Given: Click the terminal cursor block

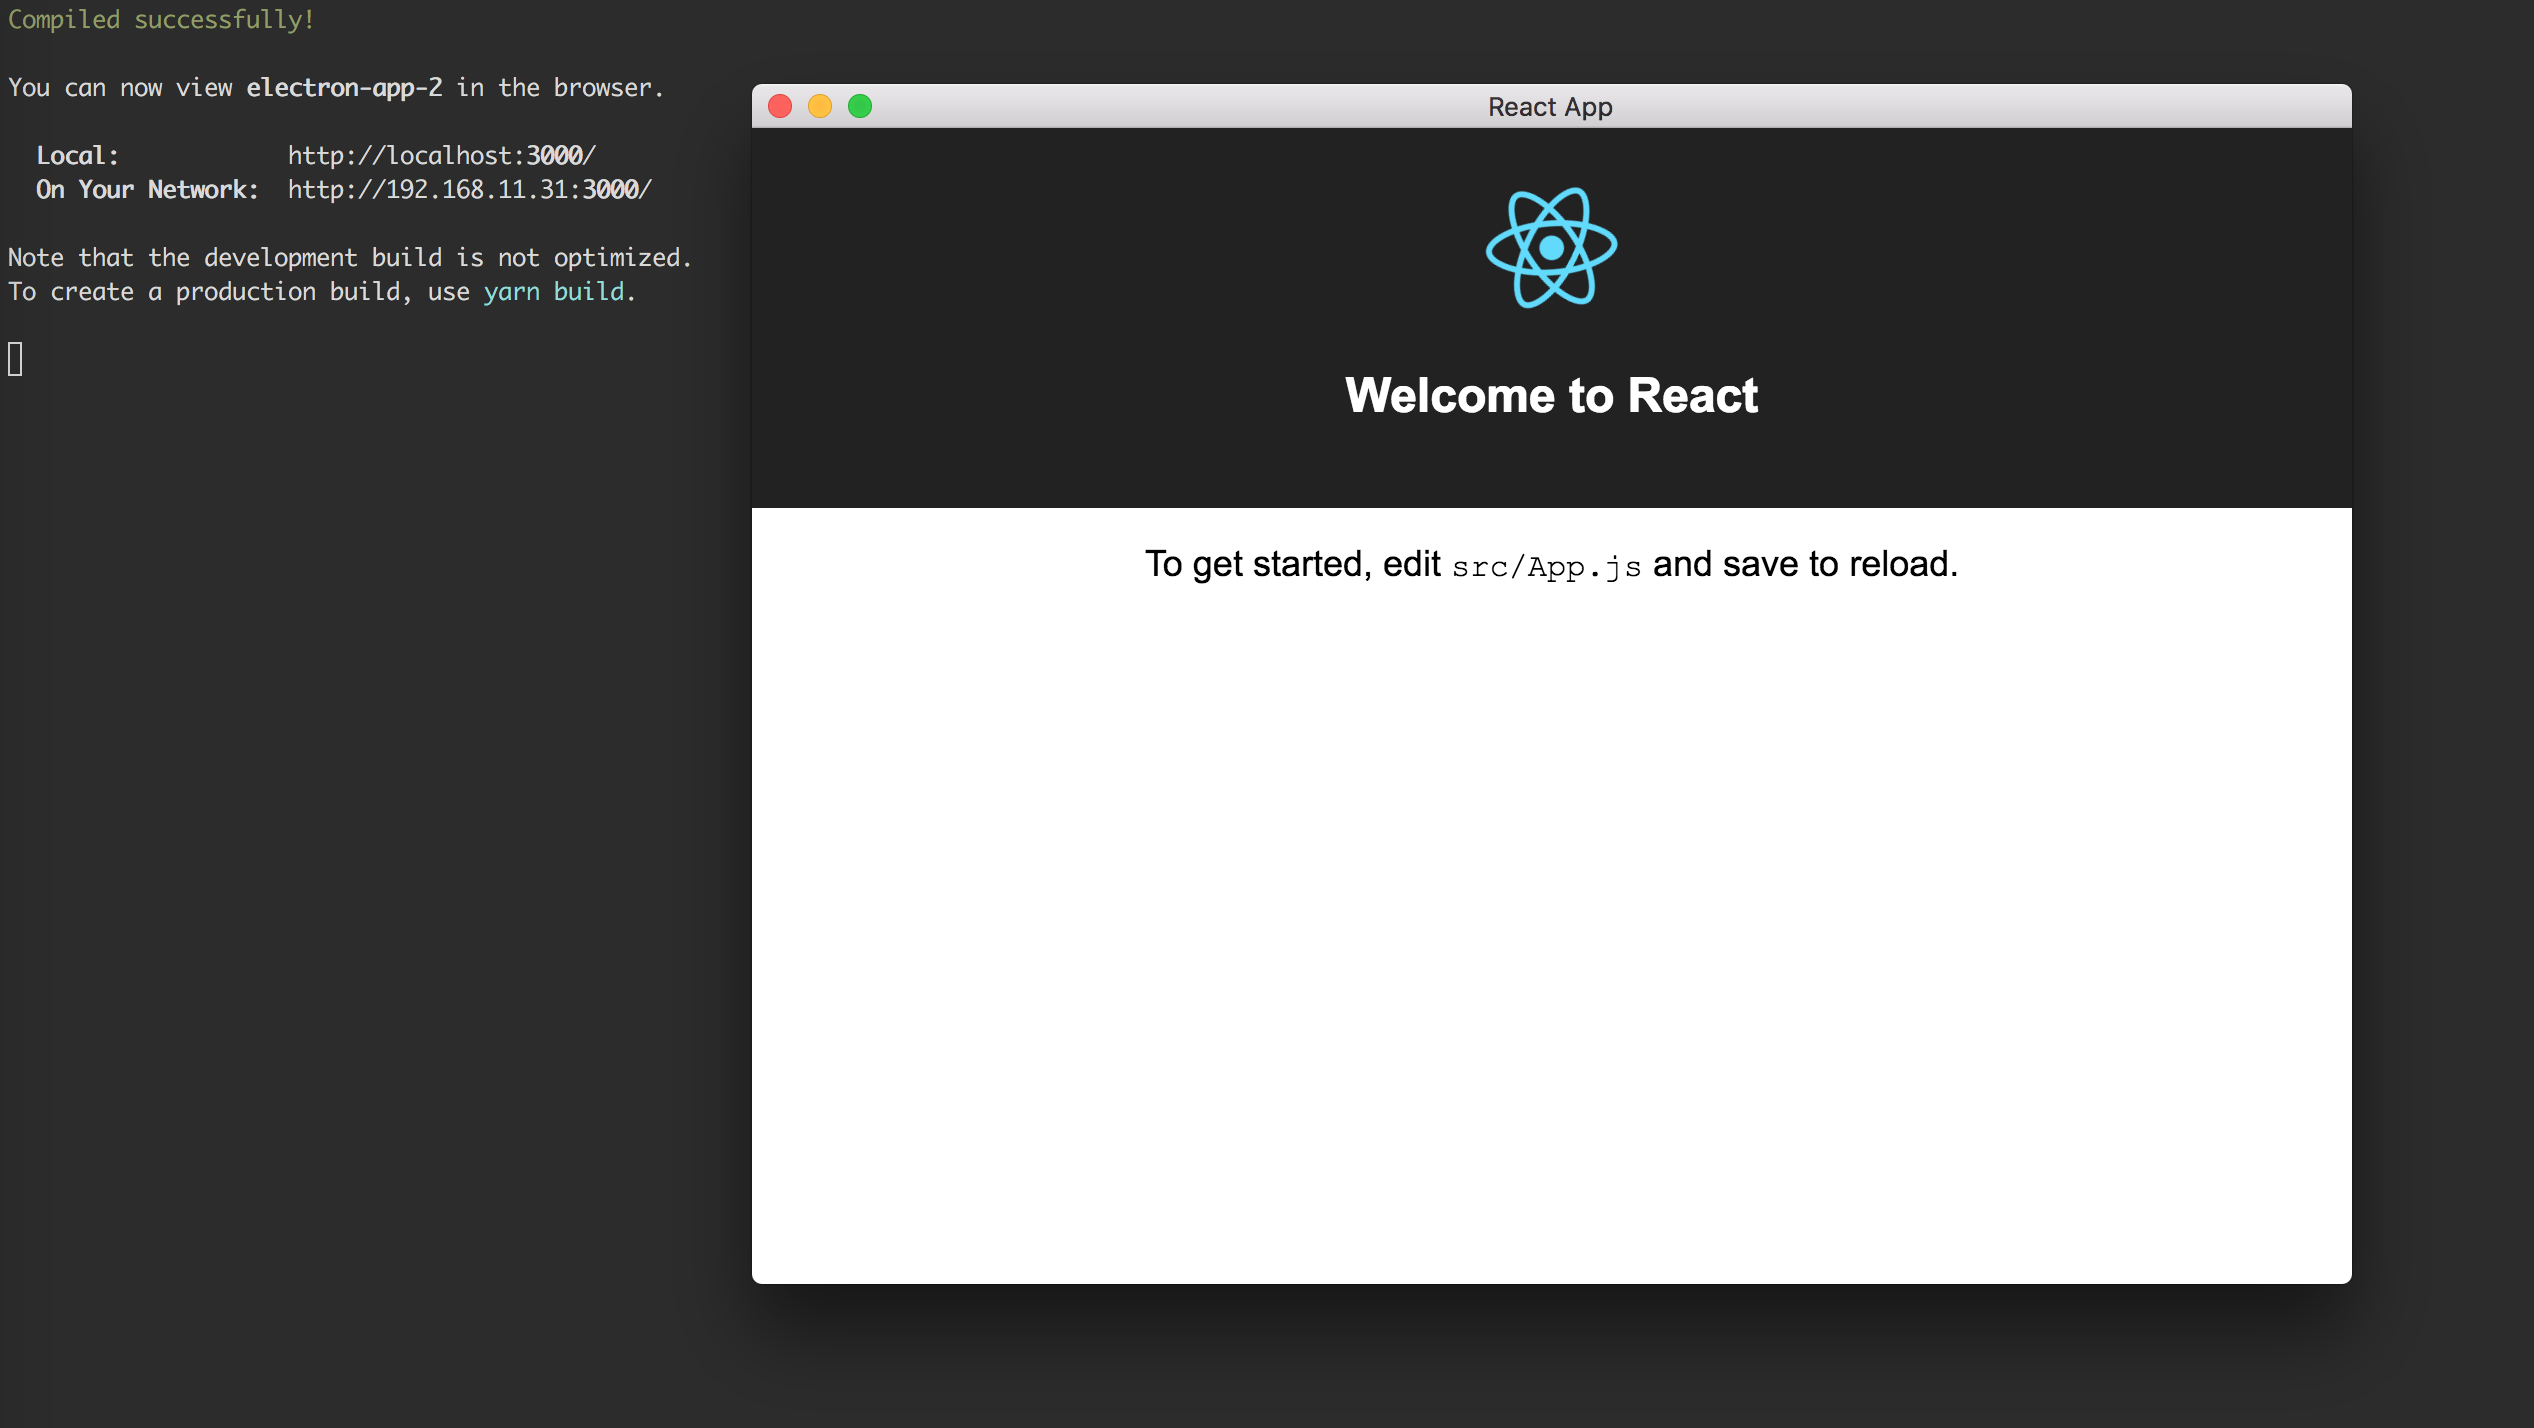Looking at the screenshot, I should (15, 359).
